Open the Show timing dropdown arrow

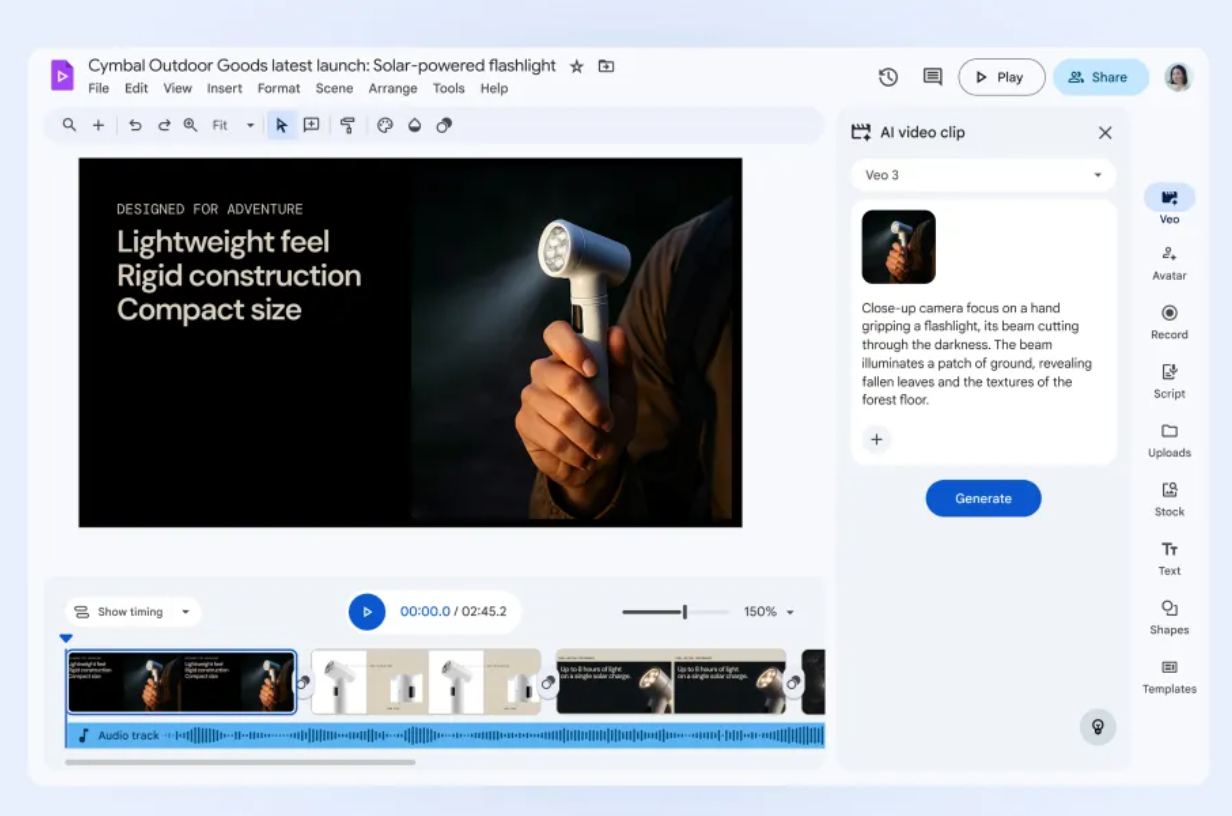click(x=185, y=612)
